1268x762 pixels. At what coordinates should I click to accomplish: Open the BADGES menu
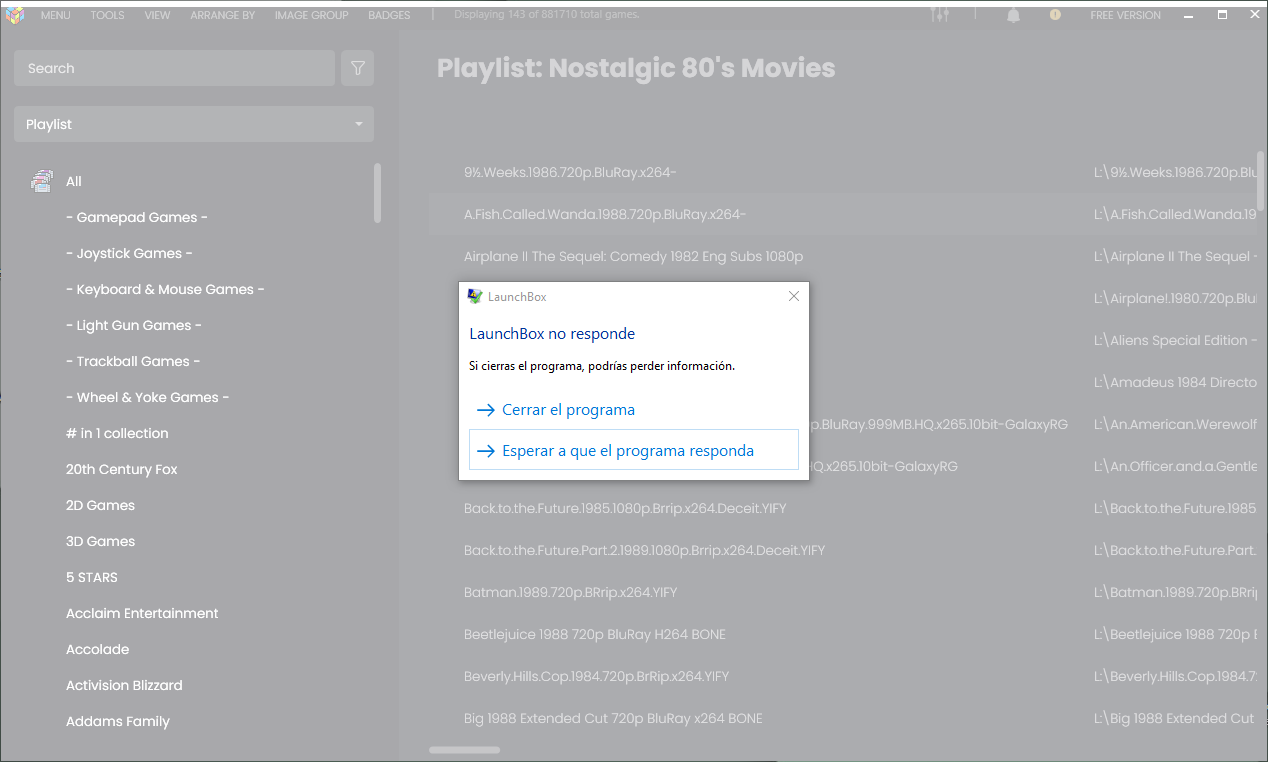(x=389, y=15)
